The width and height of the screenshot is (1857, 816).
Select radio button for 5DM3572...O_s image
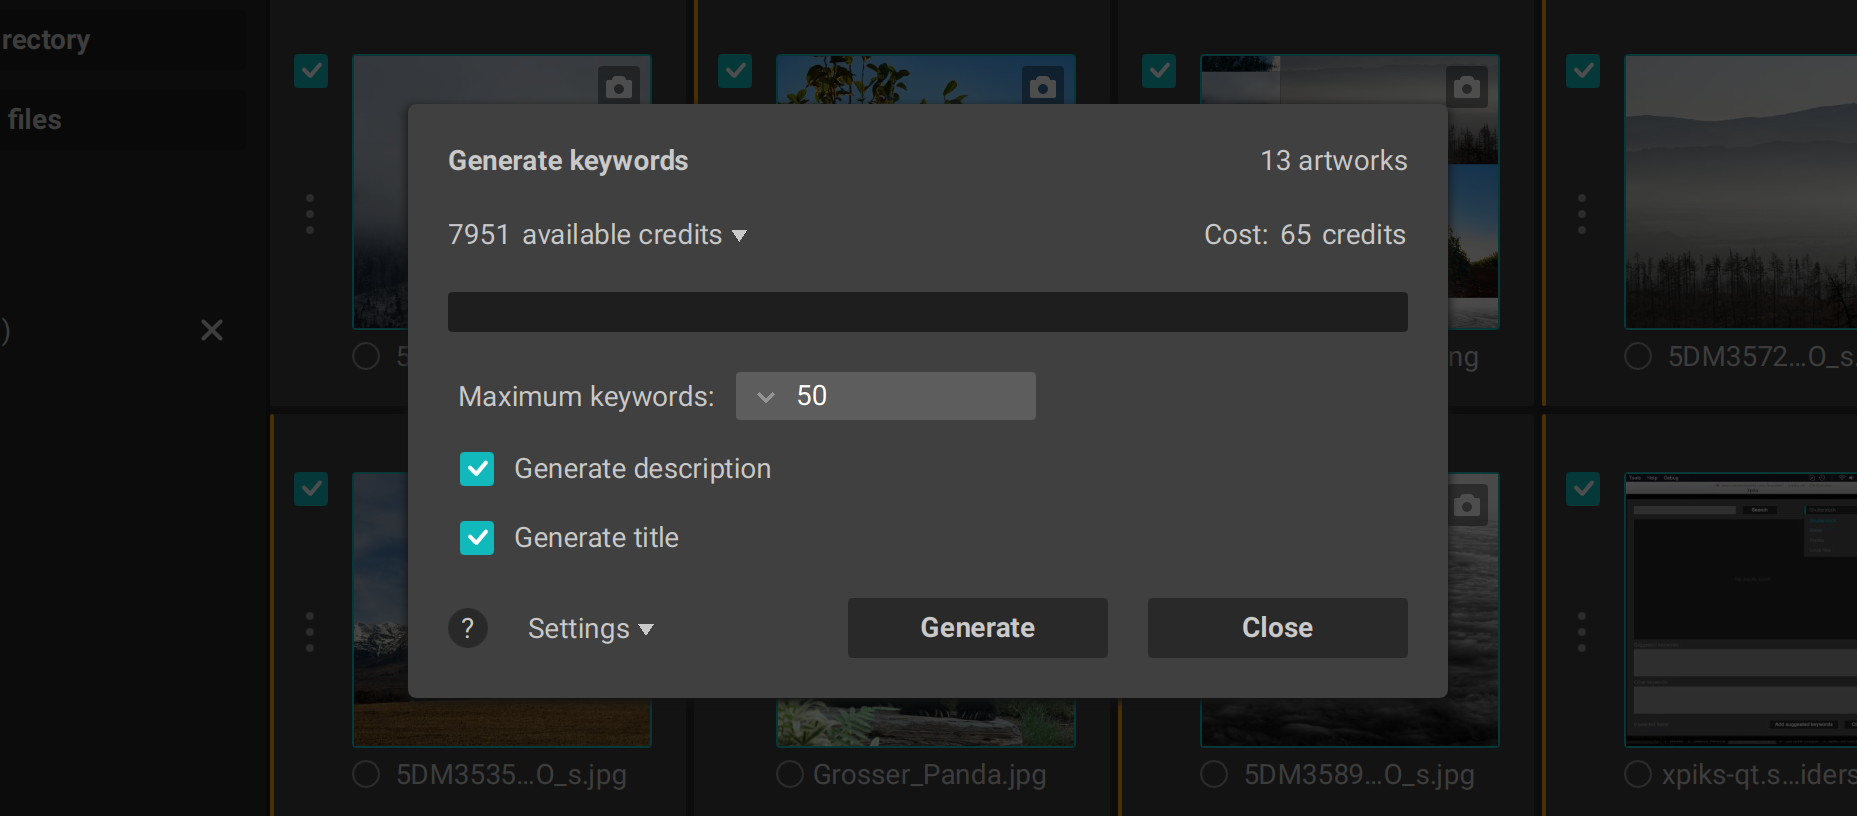[1638, 357]
